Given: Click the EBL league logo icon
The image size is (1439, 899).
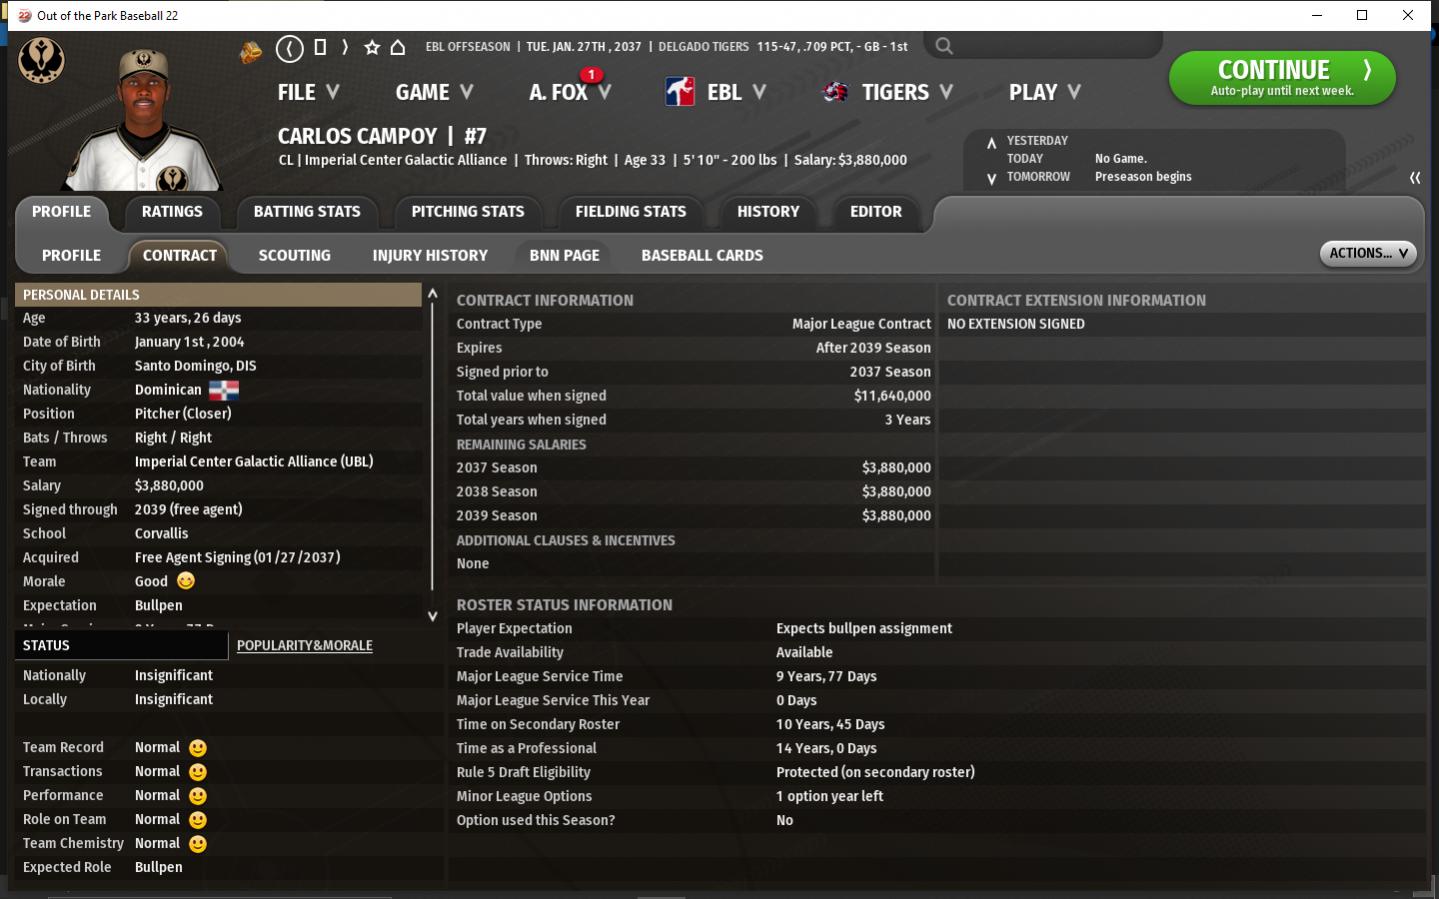Looking at the screenshot, I should [680, 92].
